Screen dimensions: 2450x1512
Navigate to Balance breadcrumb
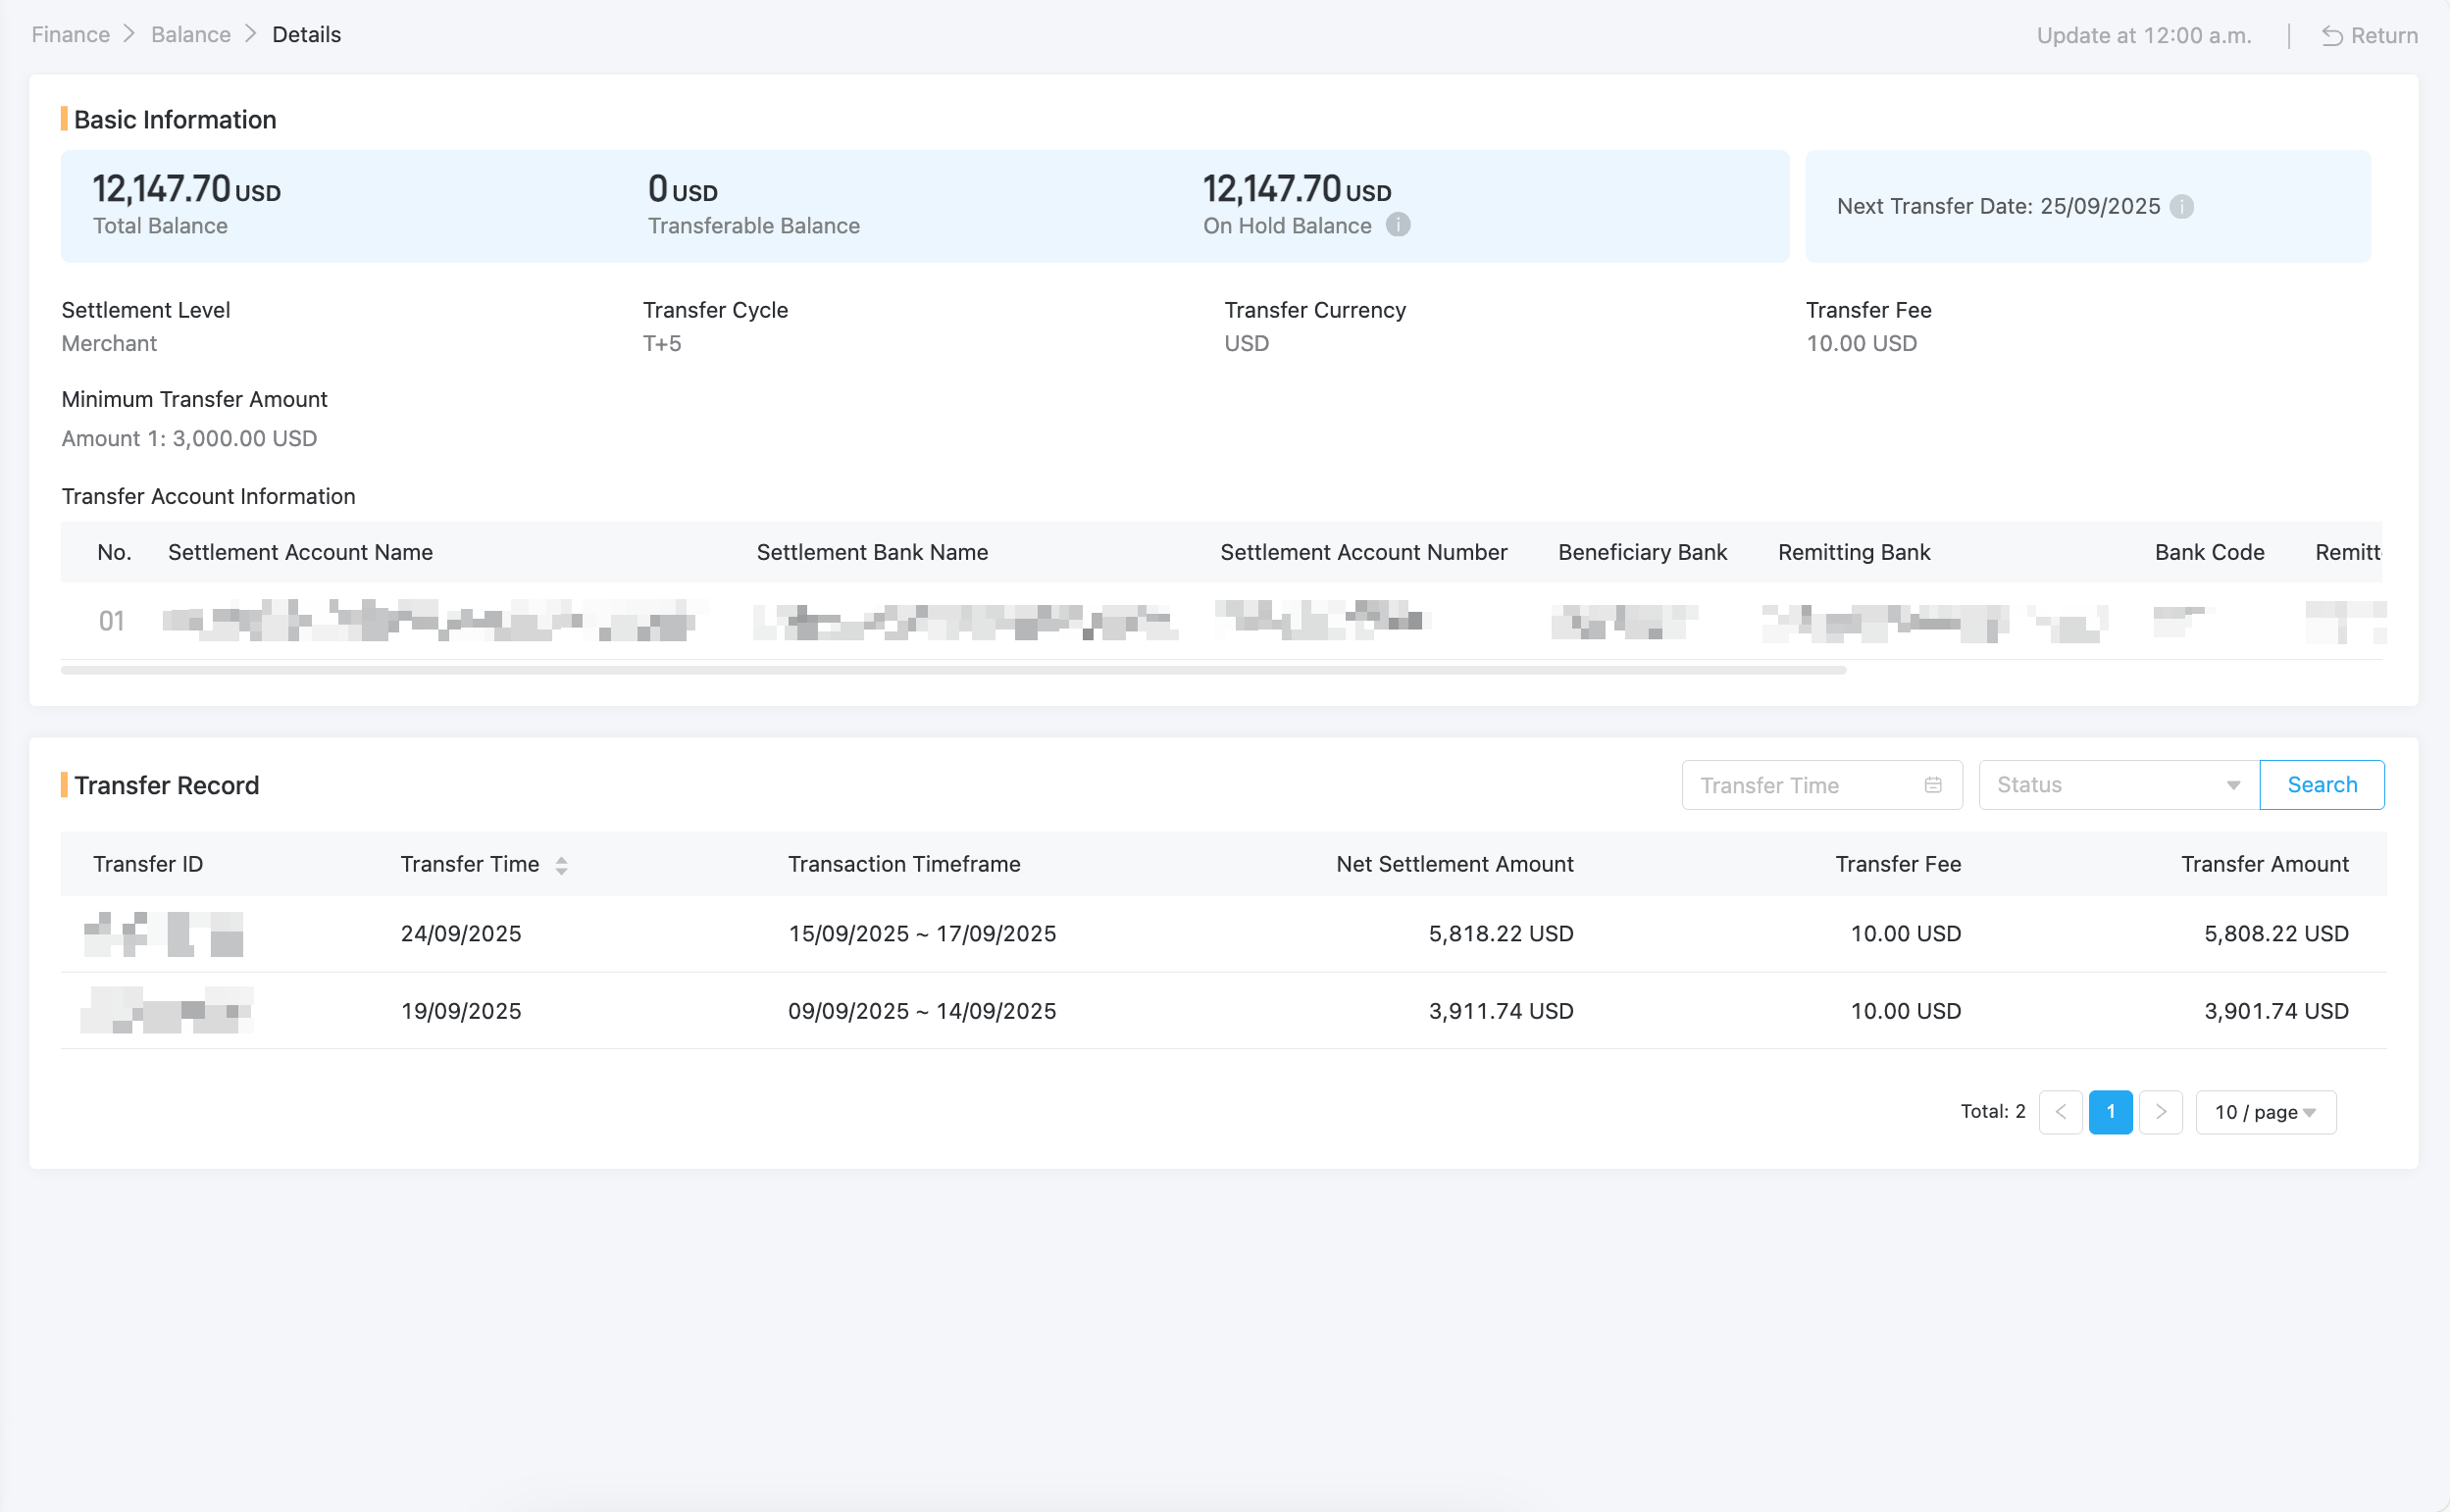point(190,35)
